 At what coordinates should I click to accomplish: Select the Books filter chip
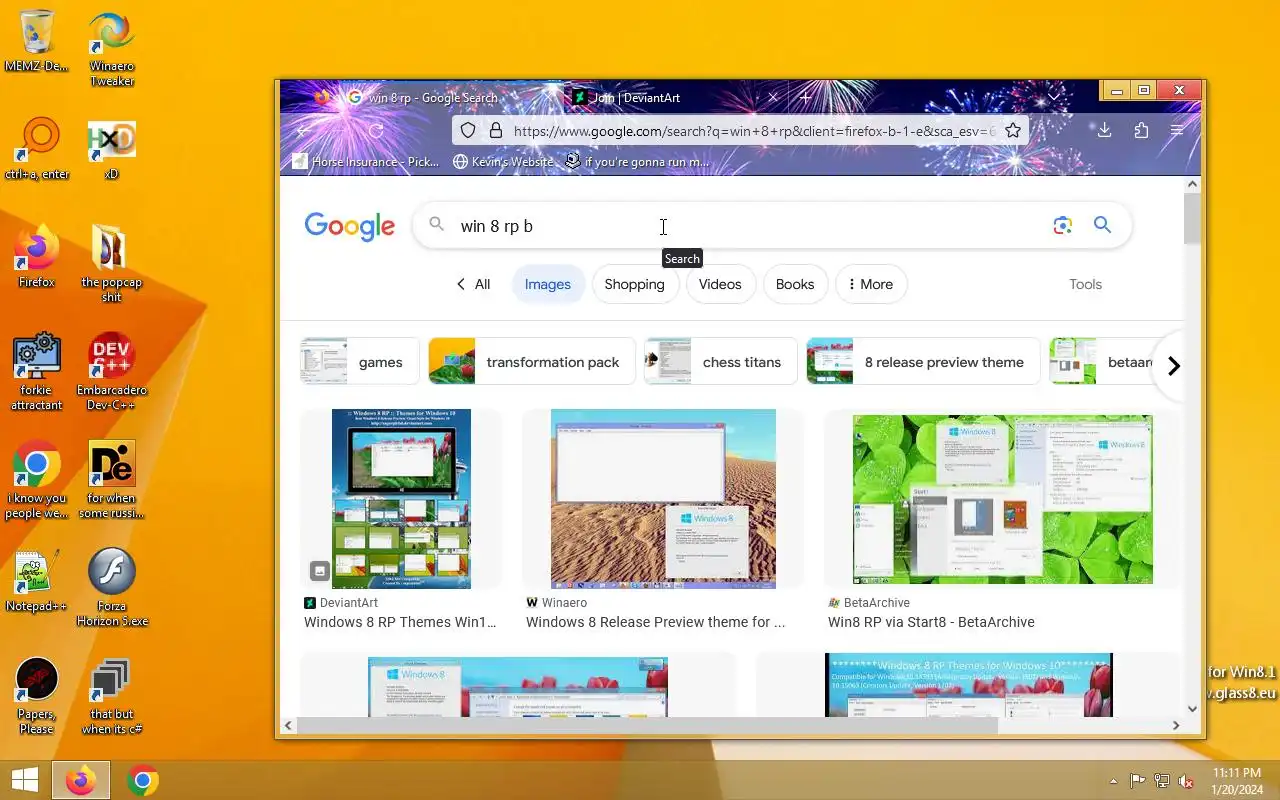[795, 284]
